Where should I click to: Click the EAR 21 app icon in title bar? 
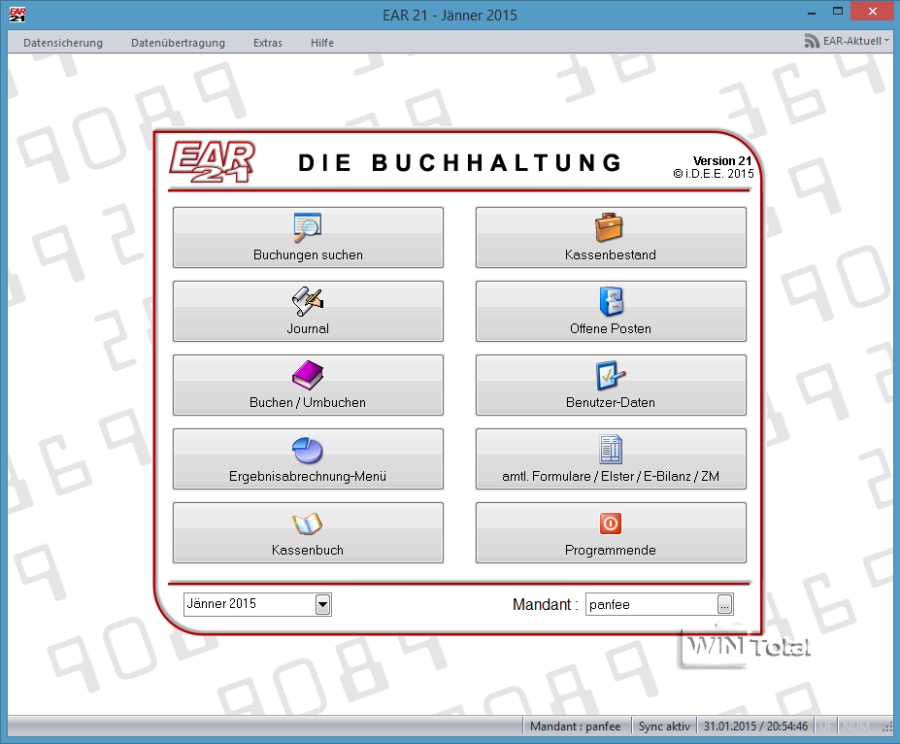[x=17, y=14]
